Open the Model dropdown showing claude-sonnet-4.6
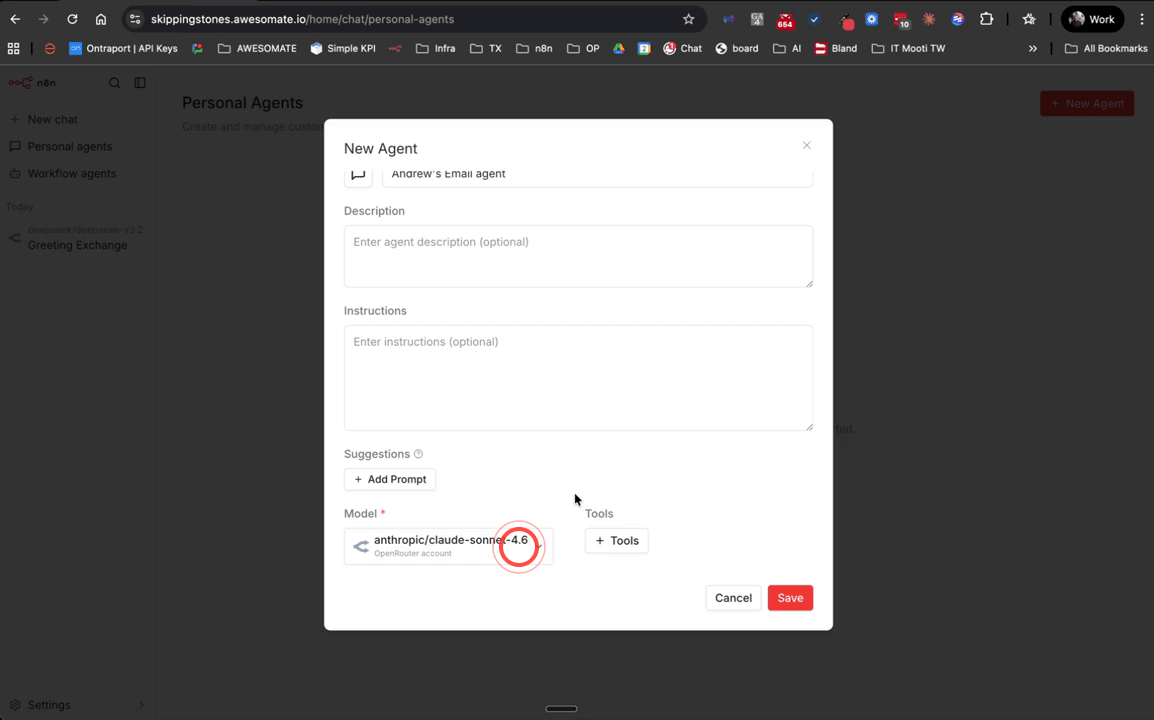The width and height of the screenshot is (1154, 720). point(449,546)
